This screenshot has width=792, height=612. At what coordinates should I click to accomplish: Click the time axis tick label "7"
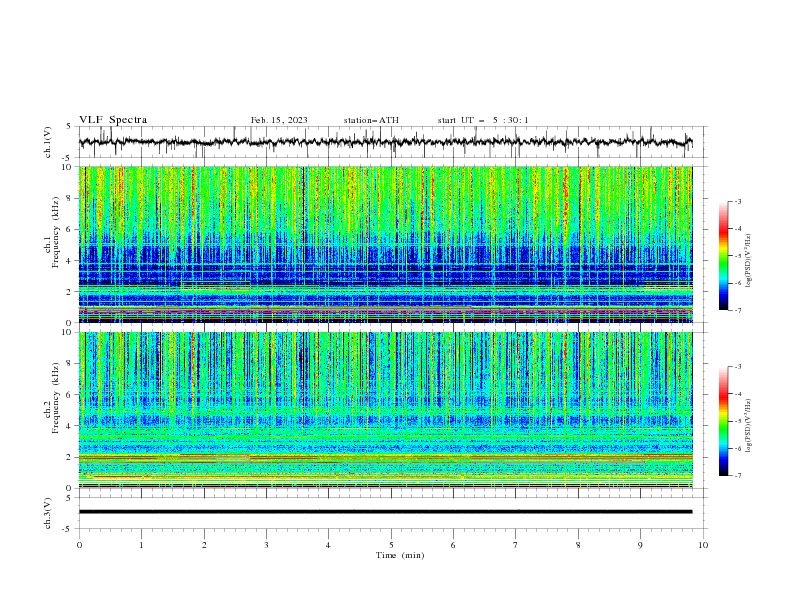coord(515,545)
